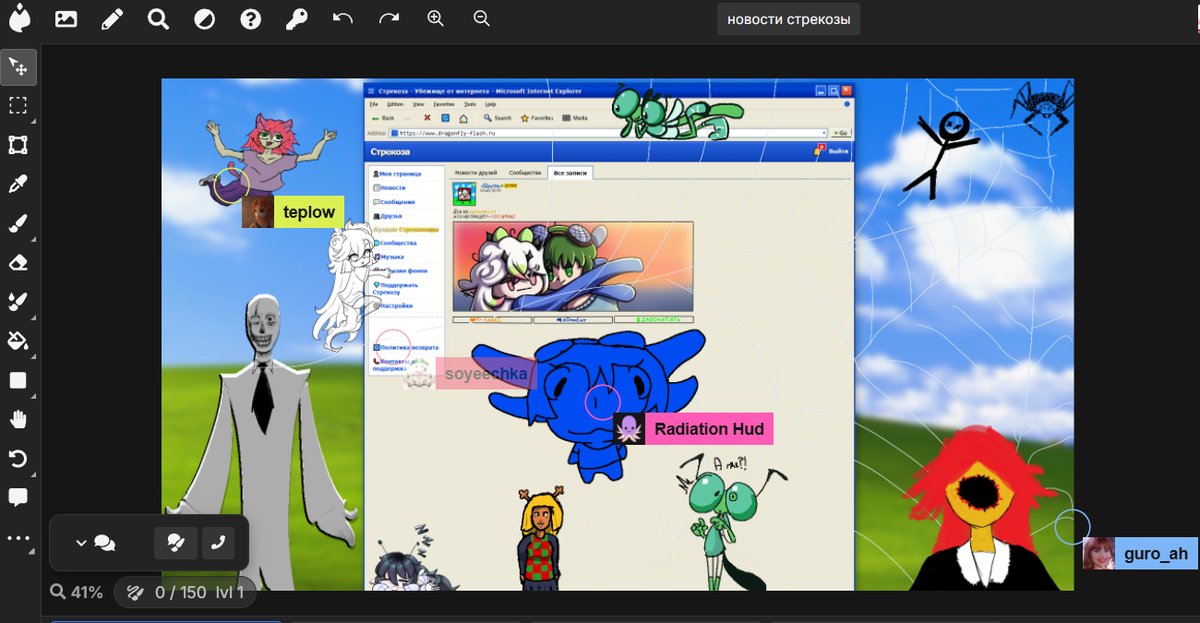Click teplow's avatar thumbnail
This screenshot has width=1200, height=623.
point(258,212)
